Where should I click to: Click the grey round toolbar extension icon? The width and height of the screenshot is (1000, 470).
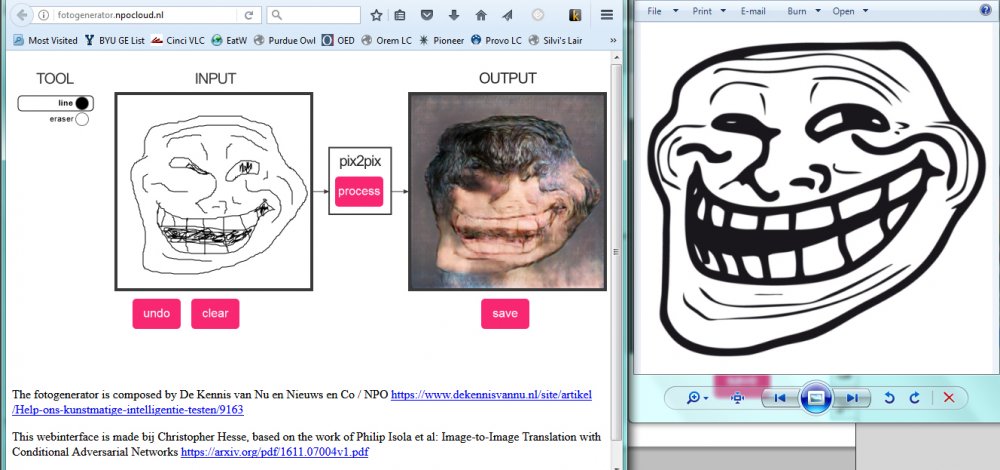(538, 15)
